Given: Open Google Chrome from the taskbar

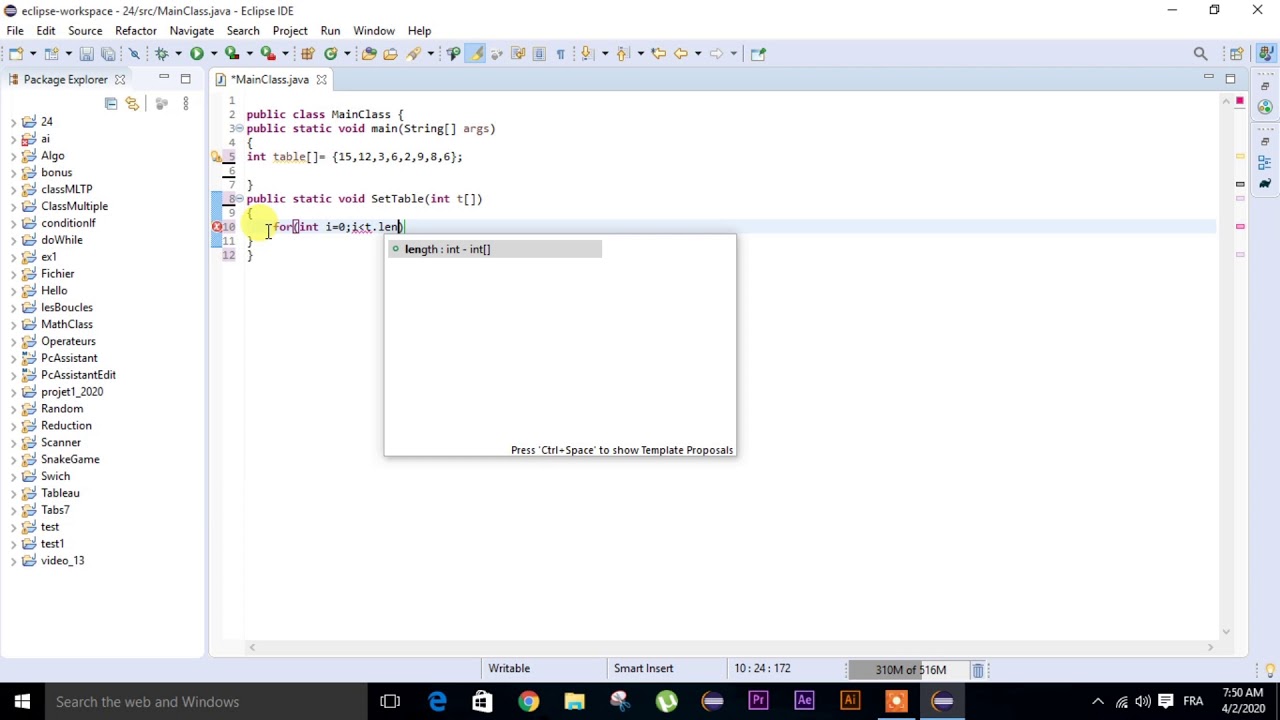Looking at the screenshot, I should [x=529, y=702].
